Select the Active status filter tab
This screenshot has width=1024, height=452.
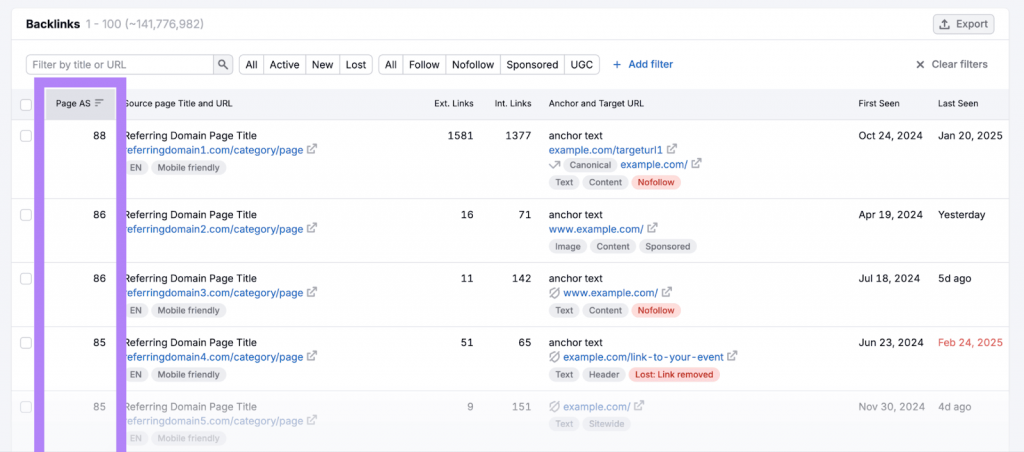point(285,65)
